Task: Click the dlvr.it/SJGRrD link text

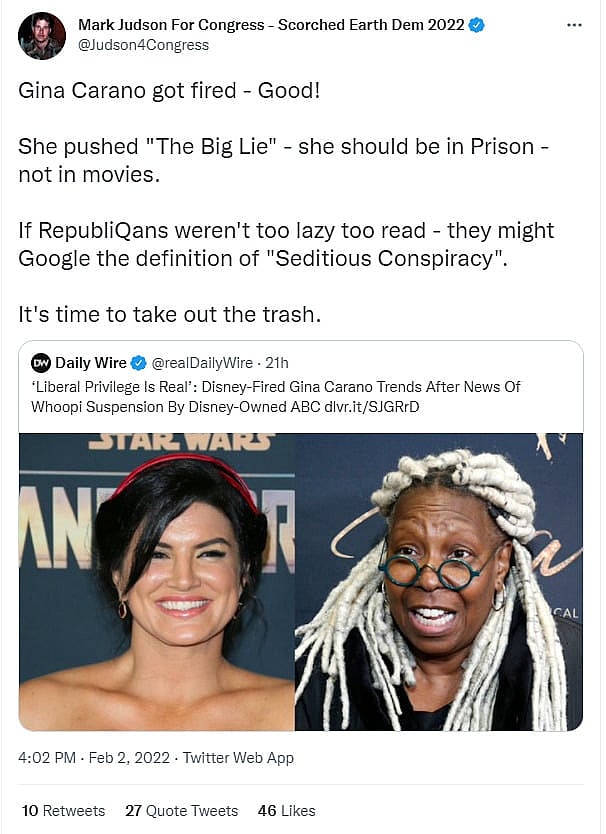Action: tap(372, 407)
